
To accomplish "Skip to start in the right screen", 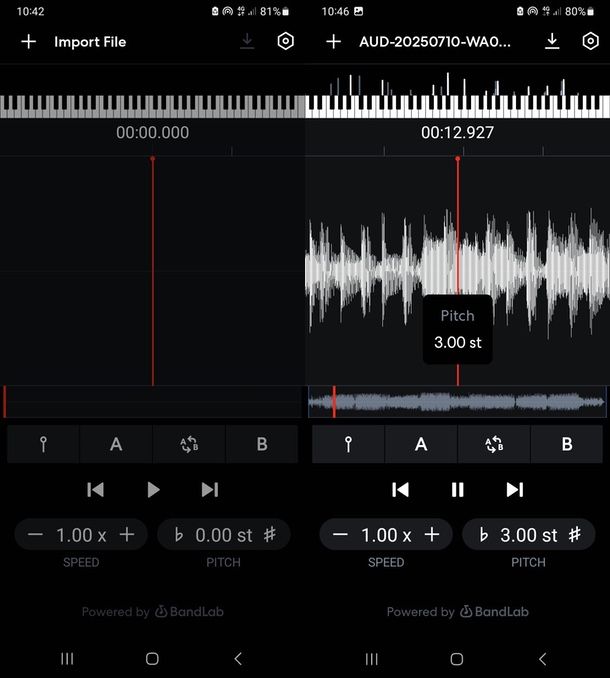I will [x=400, y=490].
